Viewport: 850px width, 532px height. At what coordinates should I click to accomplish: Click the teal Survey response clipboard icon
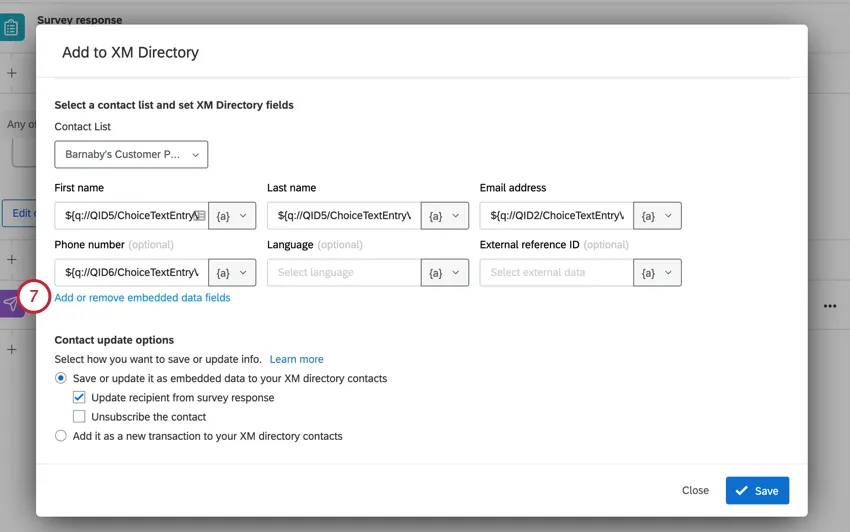coord(12,27)
